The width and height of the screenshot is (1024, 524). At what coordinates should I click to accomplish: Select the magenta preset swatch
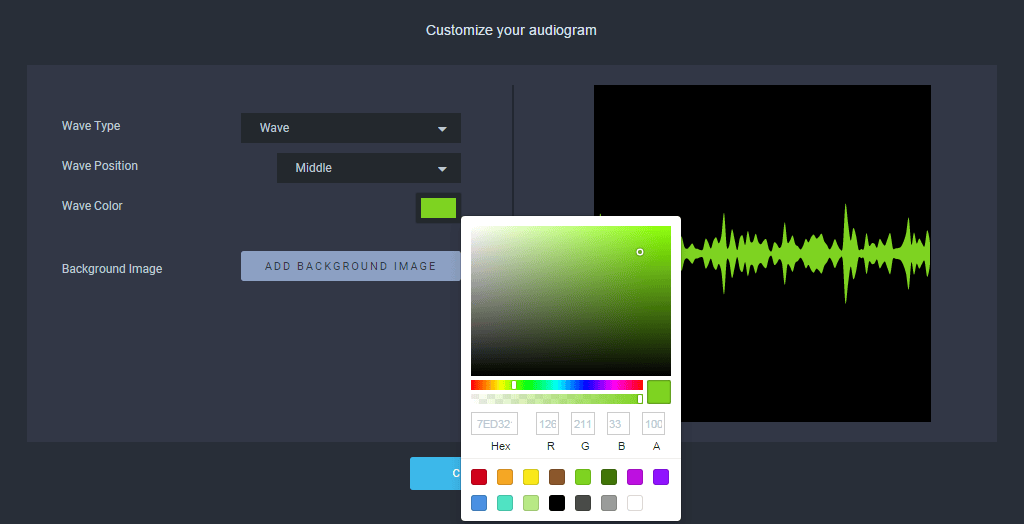click(x=635, y=477)
